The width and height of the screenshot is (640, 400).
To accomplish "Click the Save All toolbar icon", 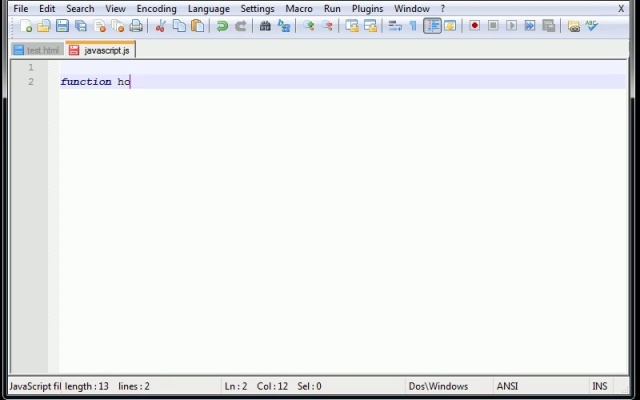I will click(x=81, y=26).
